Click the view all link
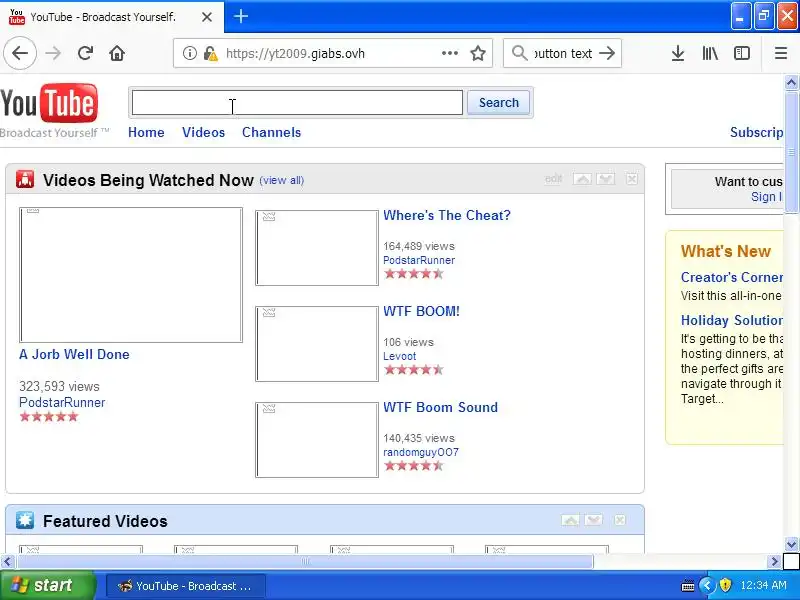The image size is (800, 600). (x=282, y=180)
